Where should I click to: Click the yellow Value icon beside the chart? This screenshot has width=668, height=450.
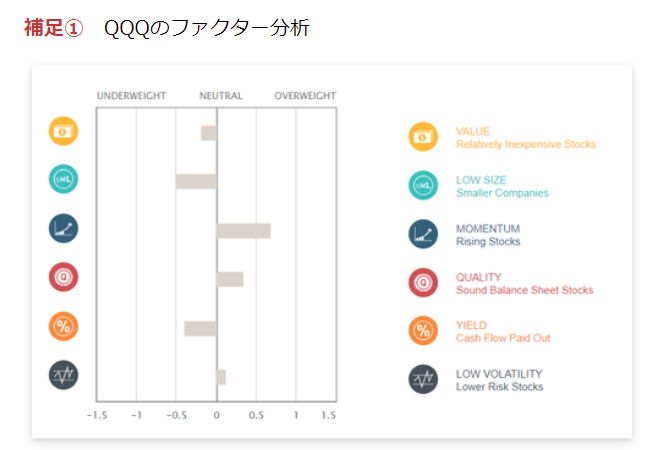point(63,131)
